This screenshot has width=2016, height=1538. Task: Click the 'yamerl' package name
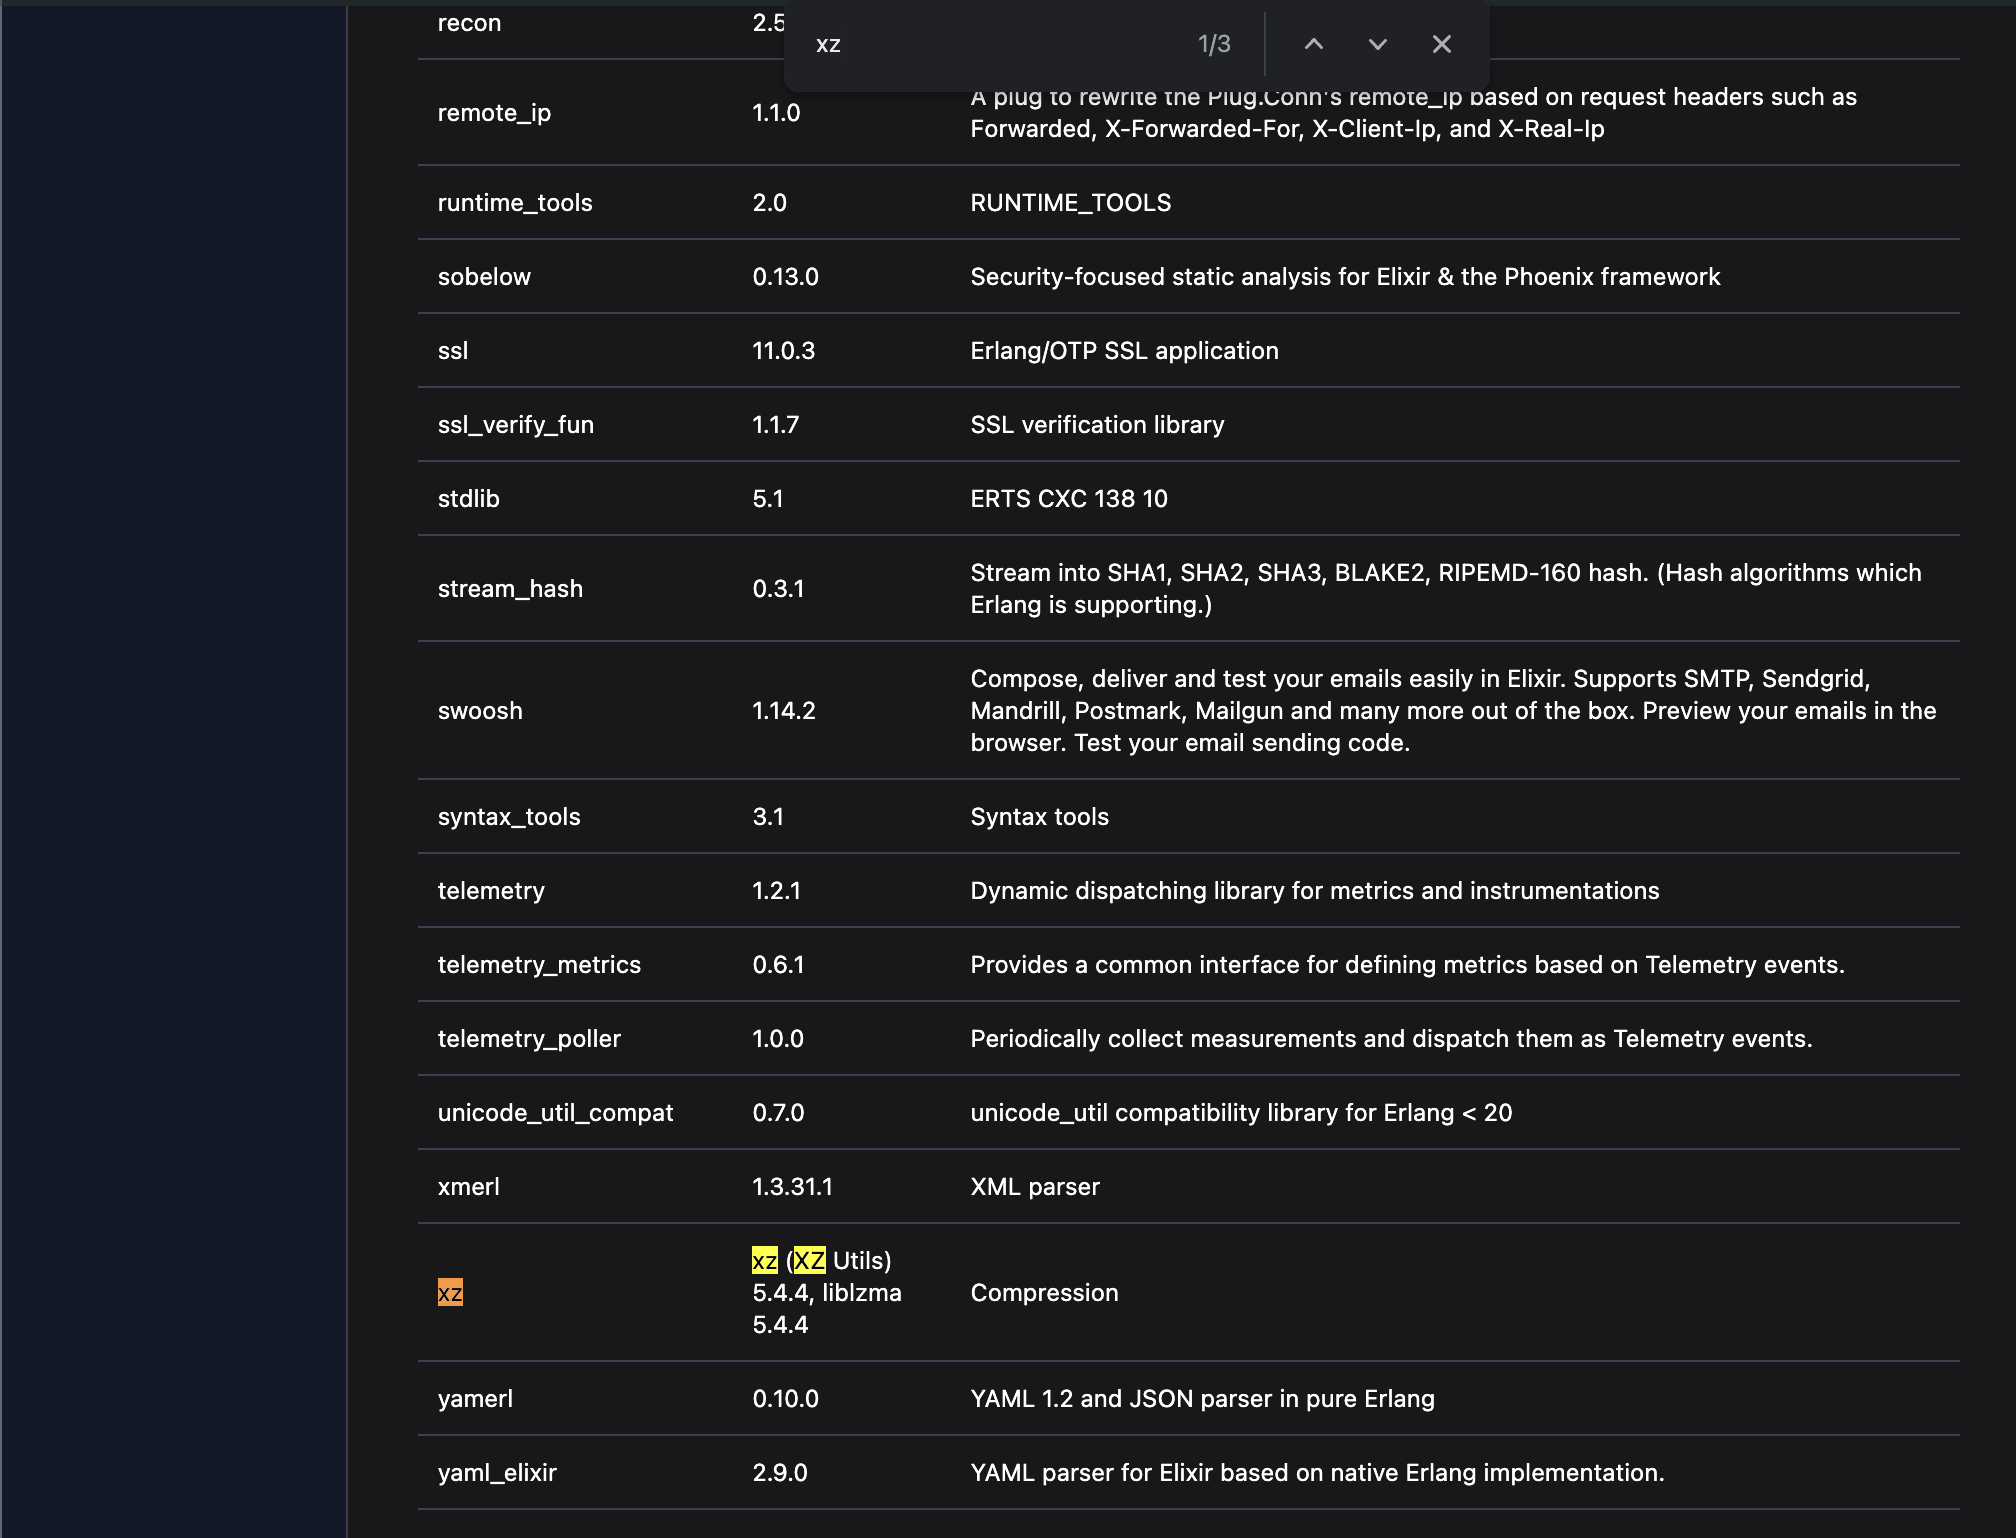[475, 1399]
